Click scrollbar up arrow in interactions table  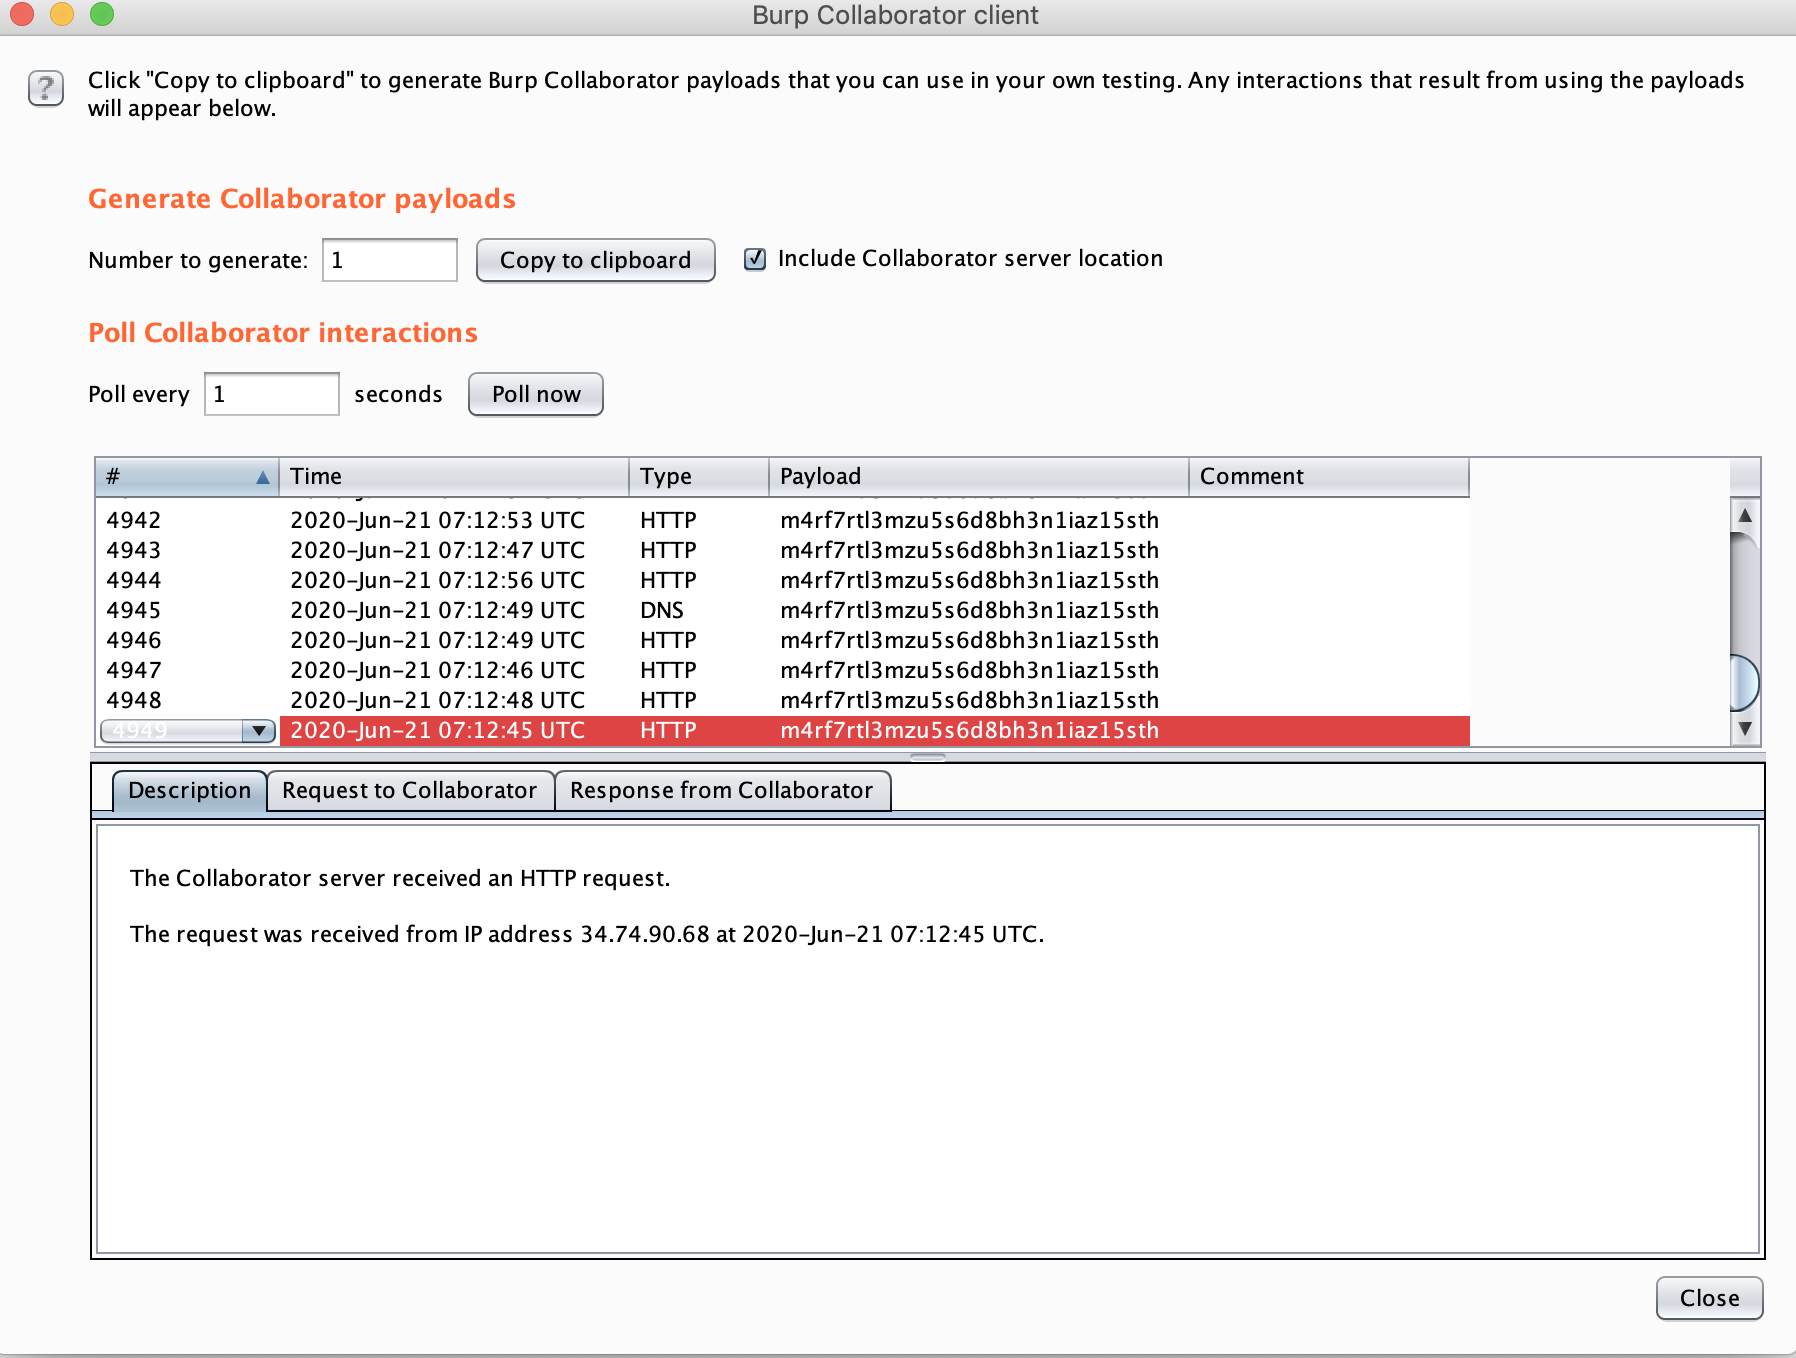(x=1744, y=516)
